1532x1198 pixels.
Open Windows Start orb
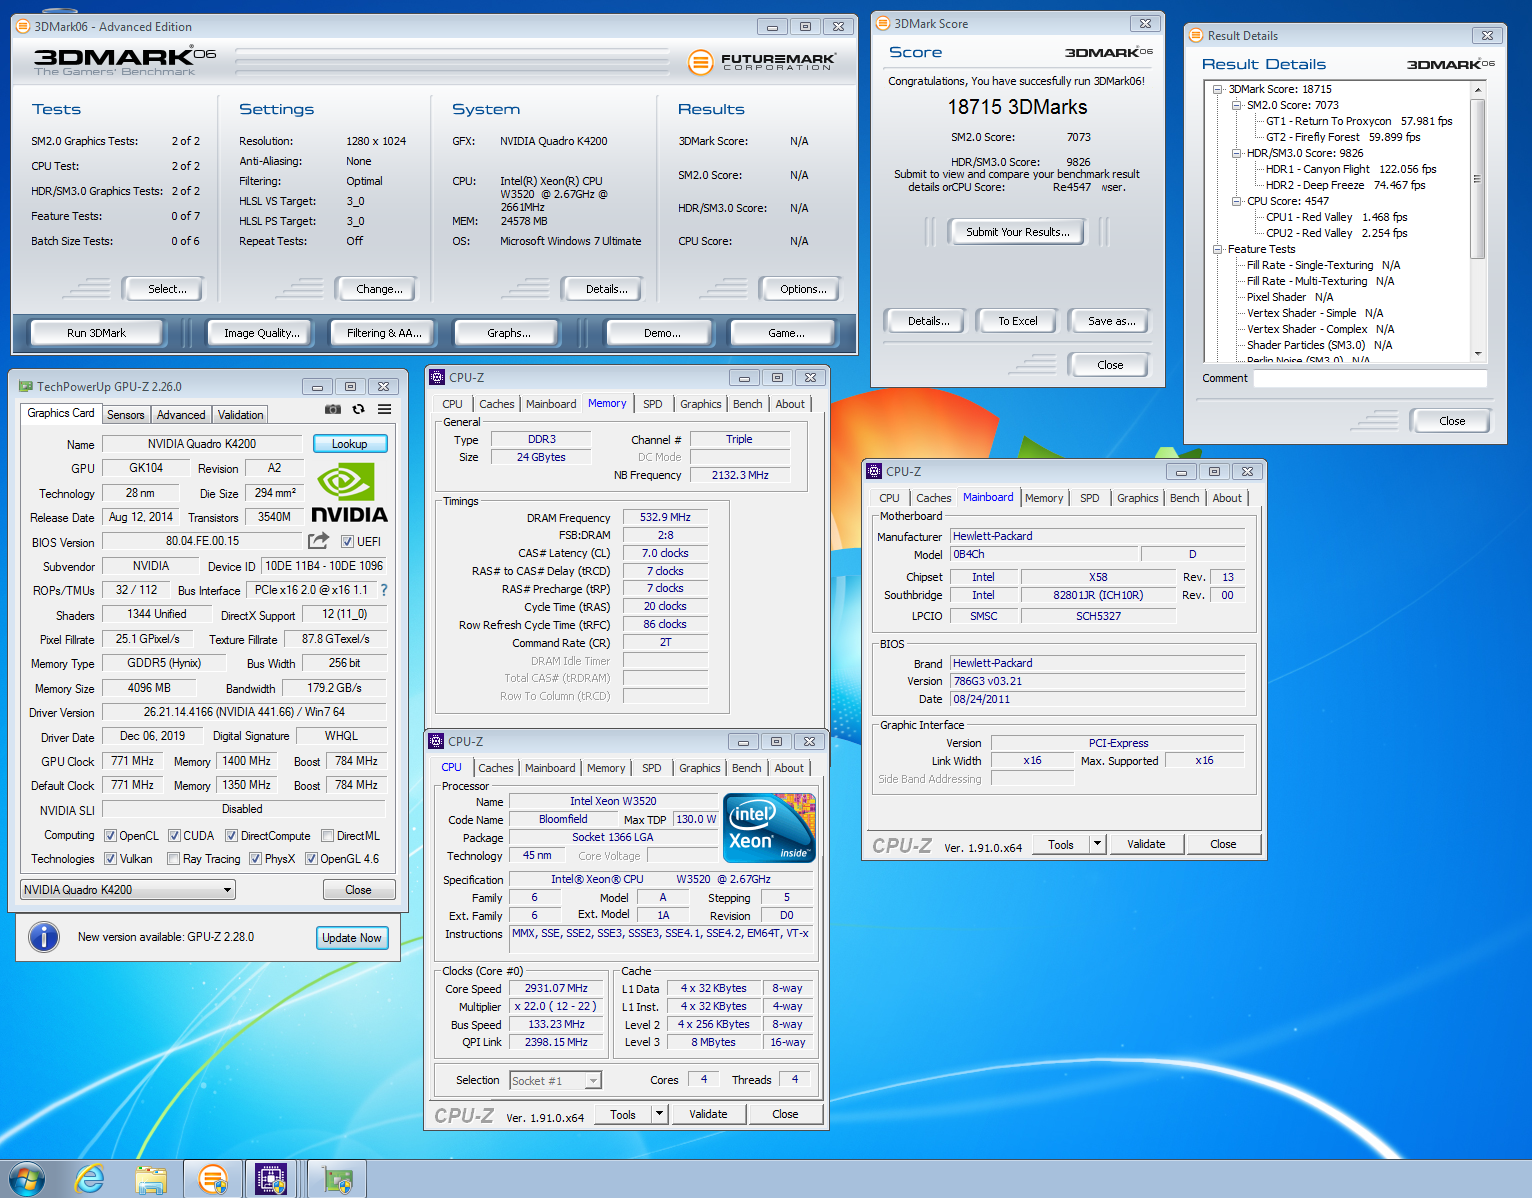coord(27,1179)
